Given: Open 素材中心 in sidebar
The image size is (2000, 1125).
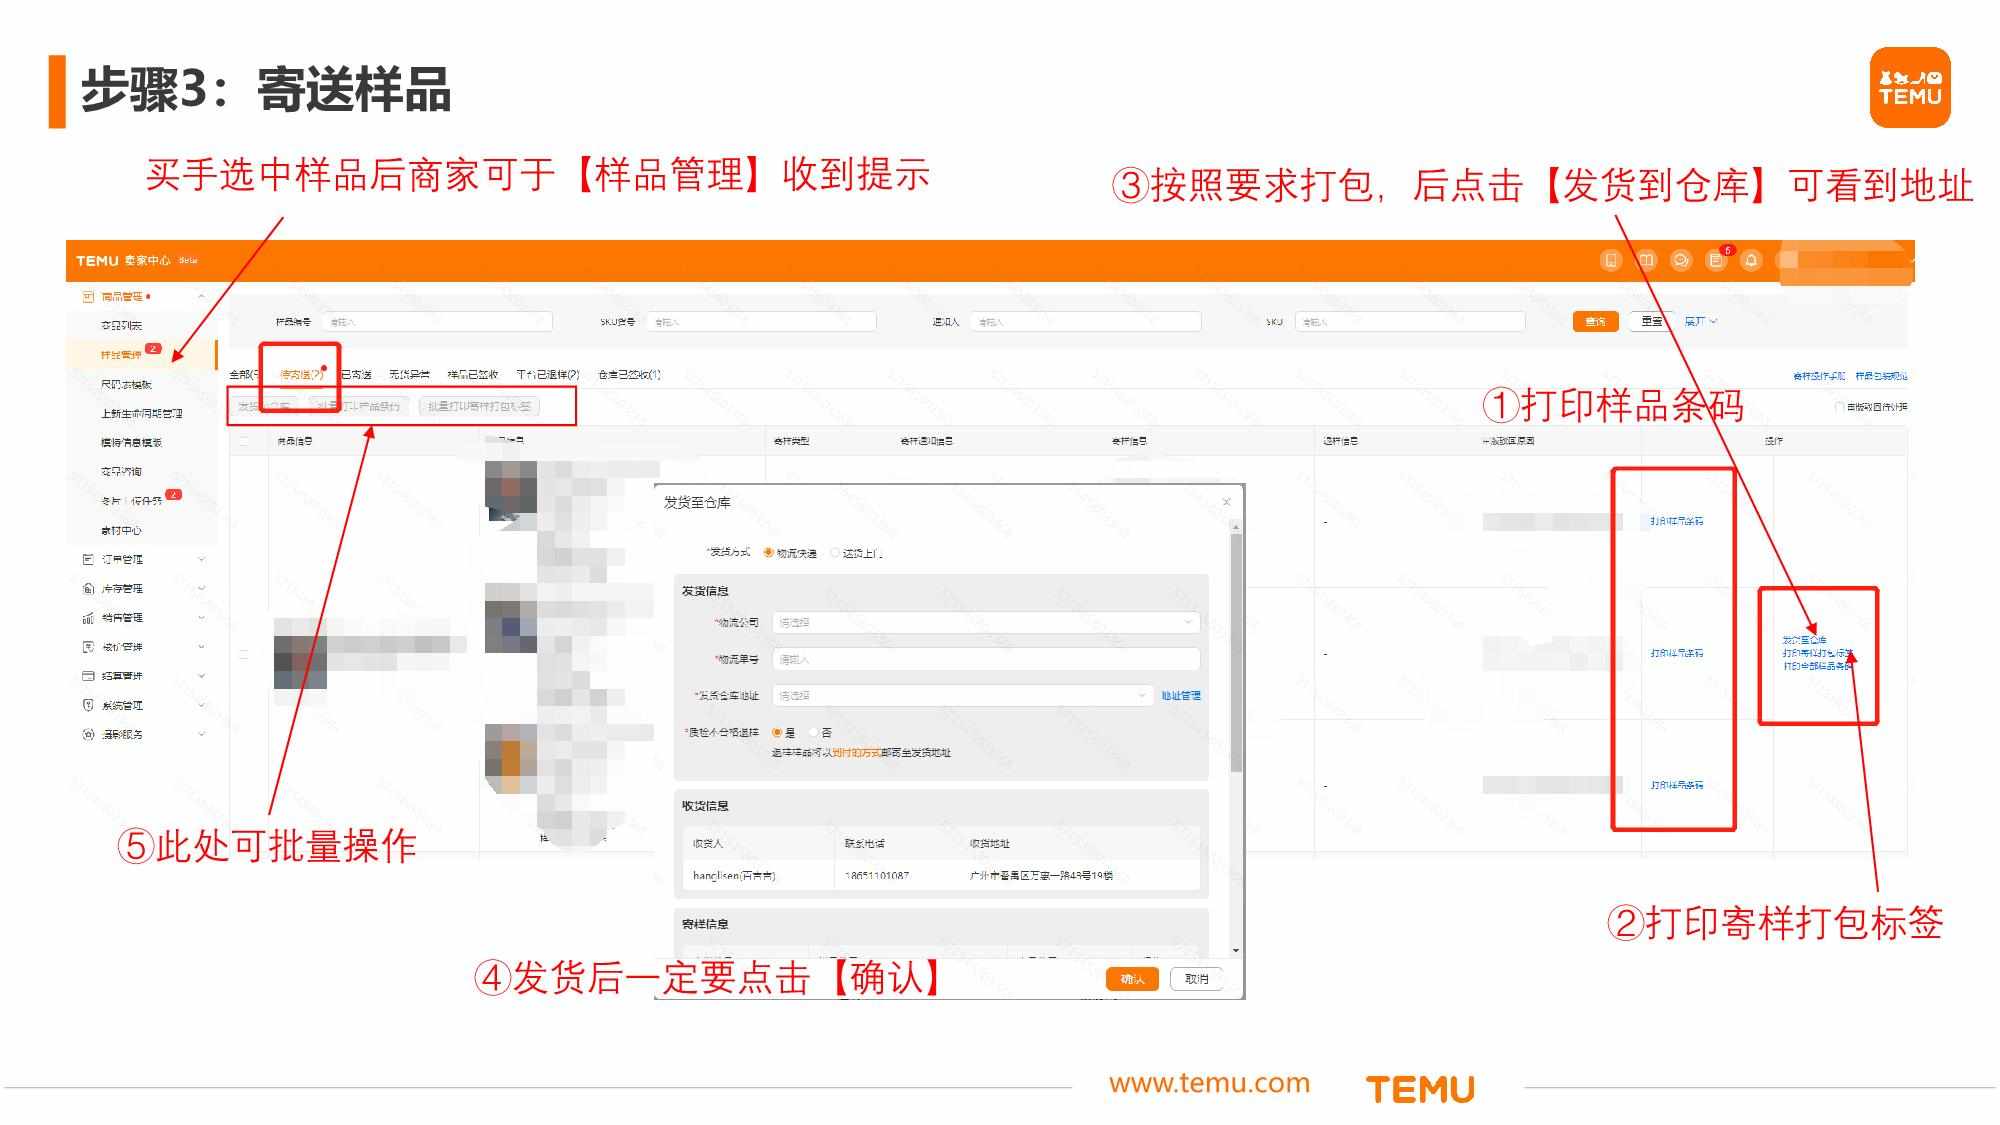Looking at the screenshot, I should pyautogui.click(x=121, y=530).
